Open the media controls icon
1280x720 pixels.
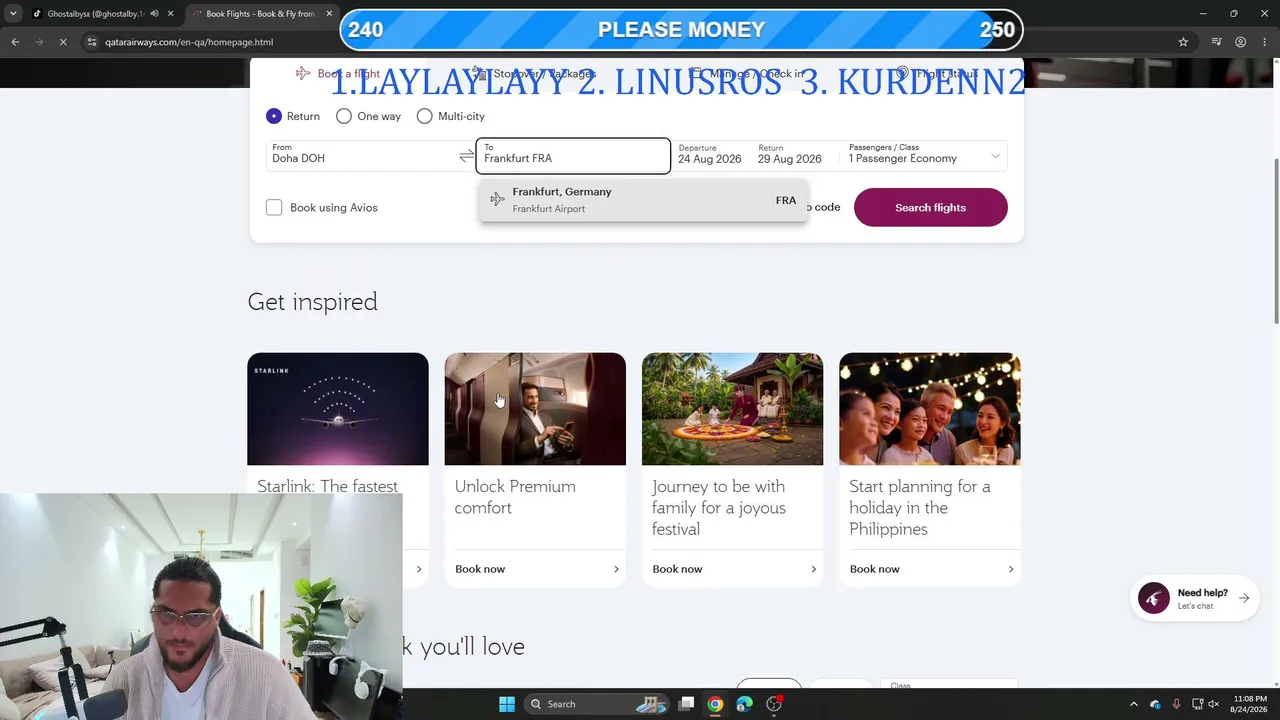pos(1216,42)
